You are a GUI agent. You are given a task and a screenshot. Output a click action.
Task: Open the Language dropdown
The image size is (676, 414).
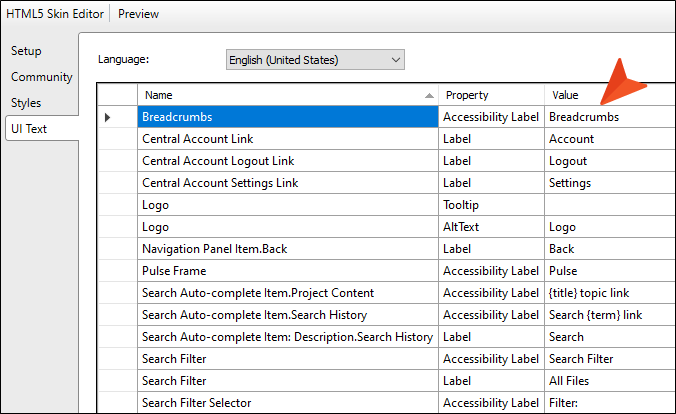[x=314, y=60]
